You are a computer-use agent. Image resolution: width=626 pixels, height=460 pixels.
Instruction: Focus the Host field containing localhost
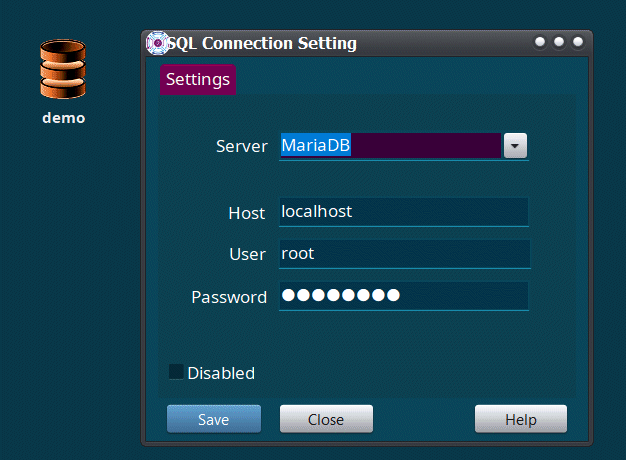(x=403, y=212)
